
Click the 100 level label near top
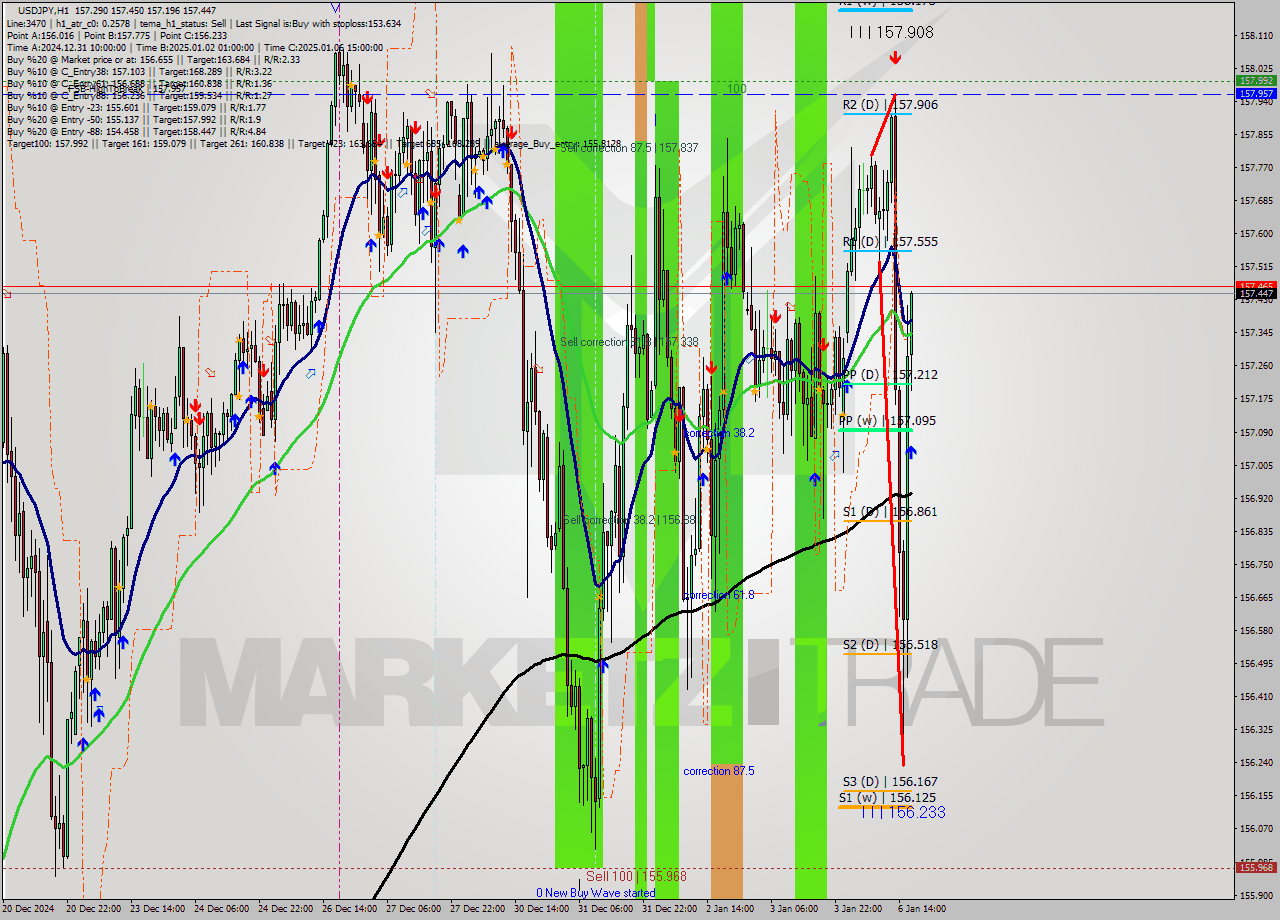pos(736,89)
